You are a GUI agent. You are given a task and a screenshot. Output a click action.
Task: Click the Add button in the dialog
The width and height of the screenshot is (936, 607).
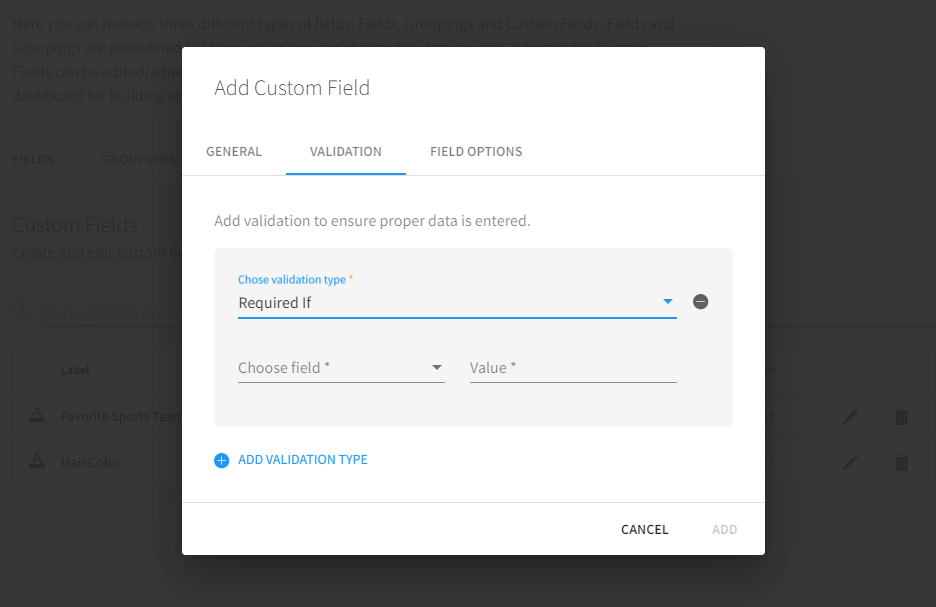click(725, 529)
